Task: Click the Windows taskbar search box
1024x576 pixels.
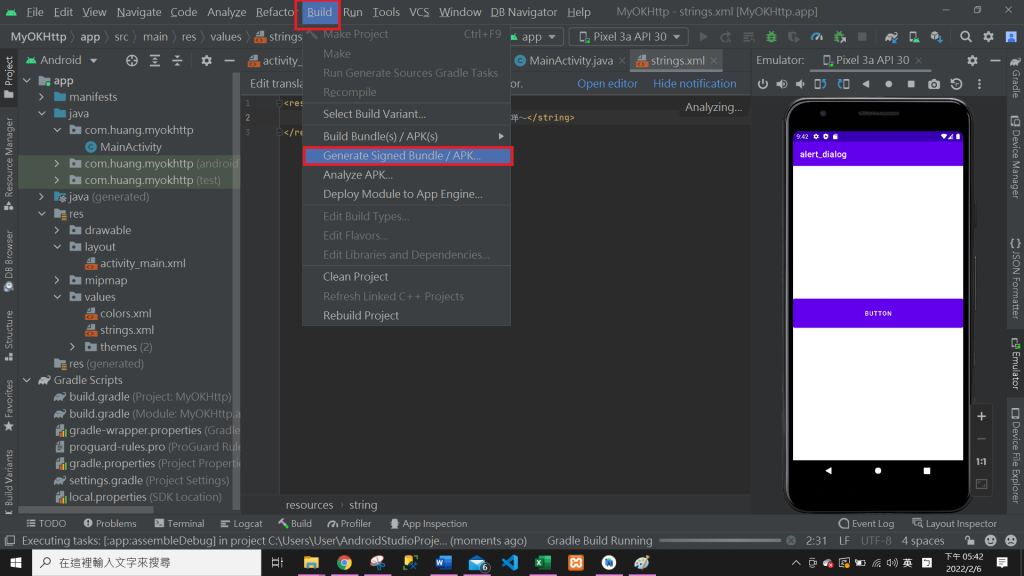Action: coord(147,562)
